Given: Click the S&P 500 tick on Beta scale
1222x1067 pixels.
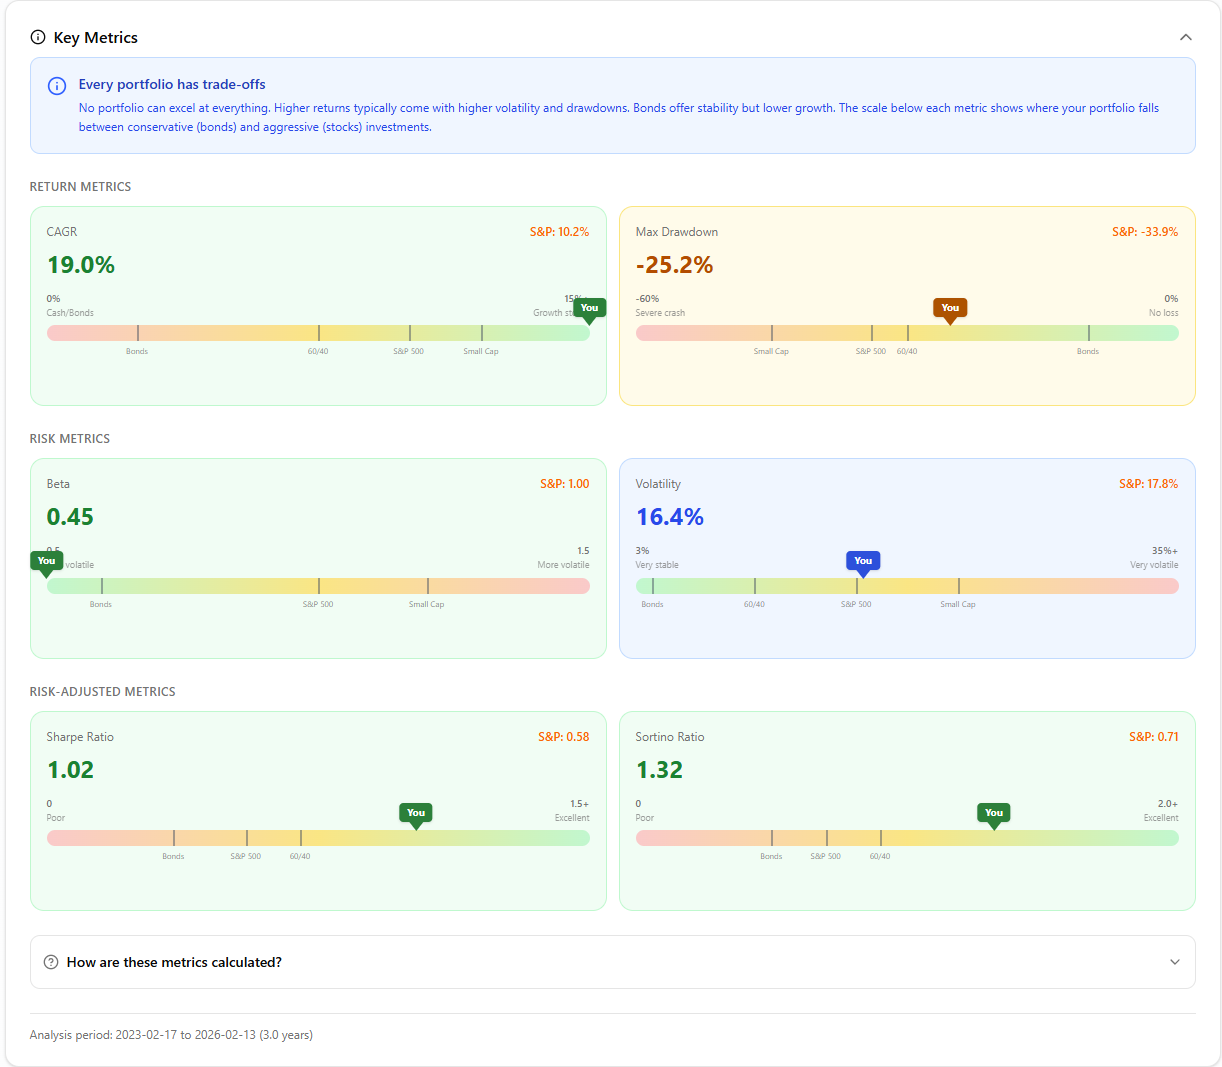Looking at the screenshot, I should [x=318, y=586].
